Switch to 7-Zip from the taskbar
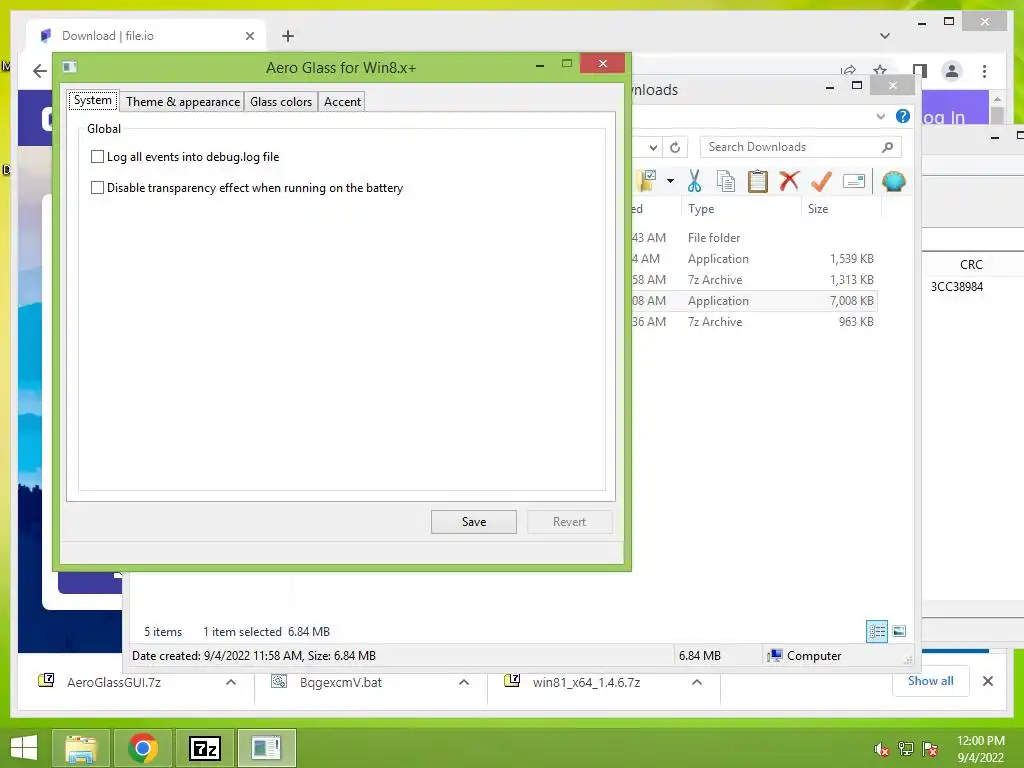The width and height of the screenshot is (1024, 768). [204, 748]
